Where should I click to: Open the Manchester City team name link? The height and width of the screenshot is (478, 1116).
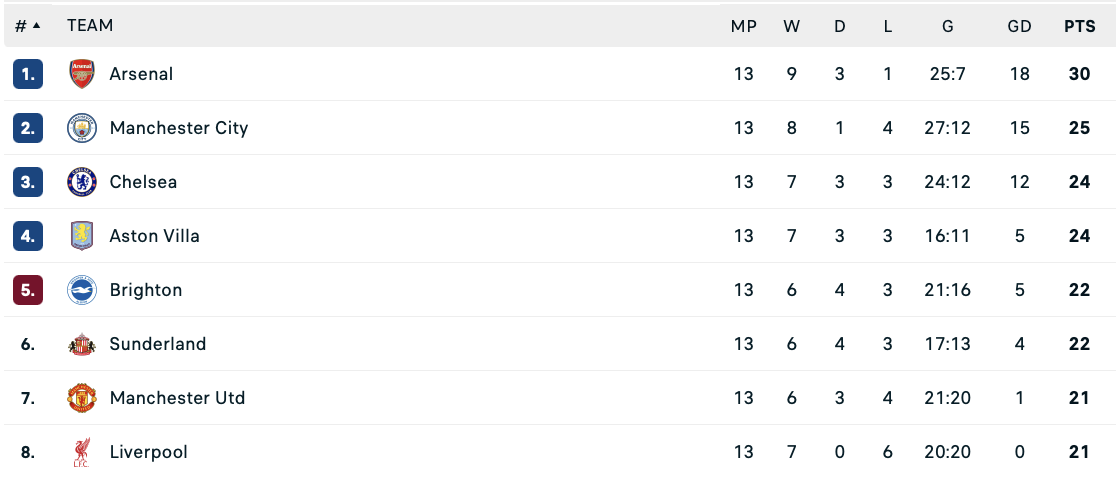tap(178, 128)
